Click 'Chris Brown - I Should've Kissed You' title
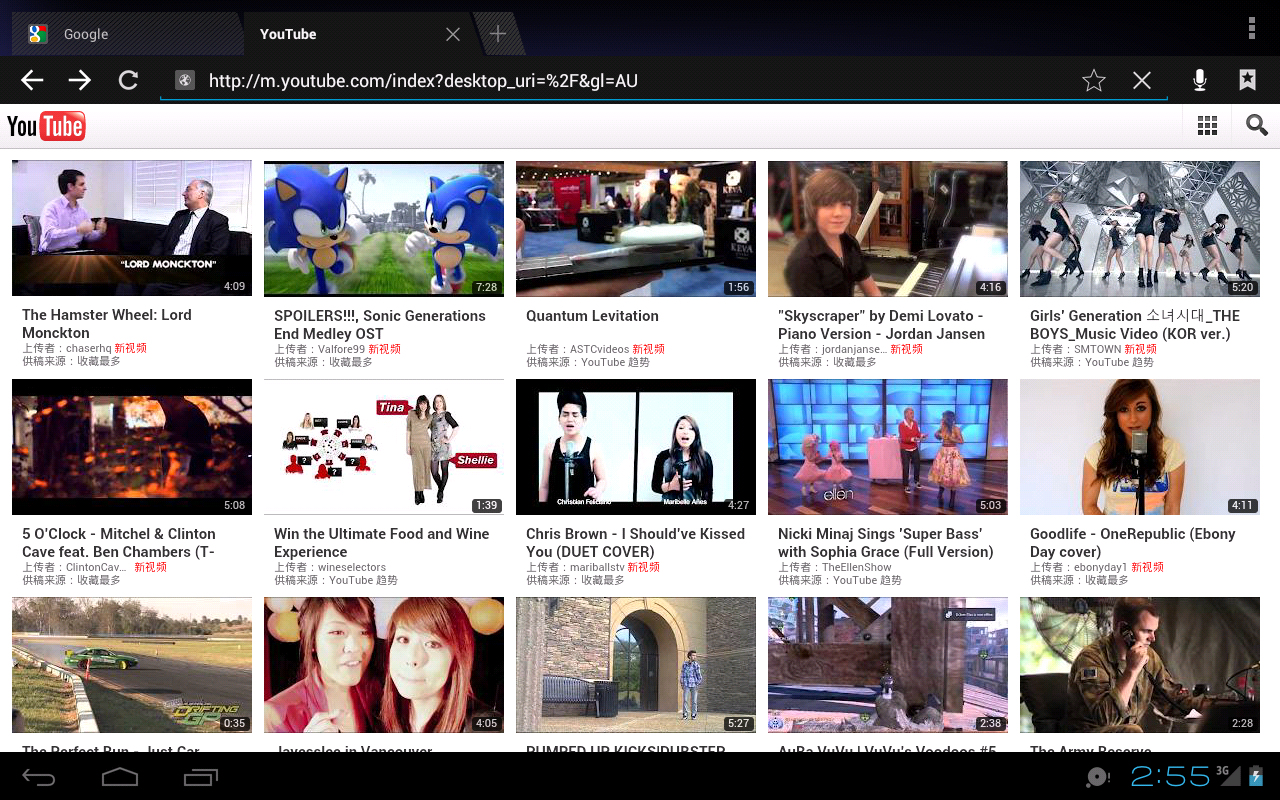This screenshot has height=800, width=1280. coord(635,543)
